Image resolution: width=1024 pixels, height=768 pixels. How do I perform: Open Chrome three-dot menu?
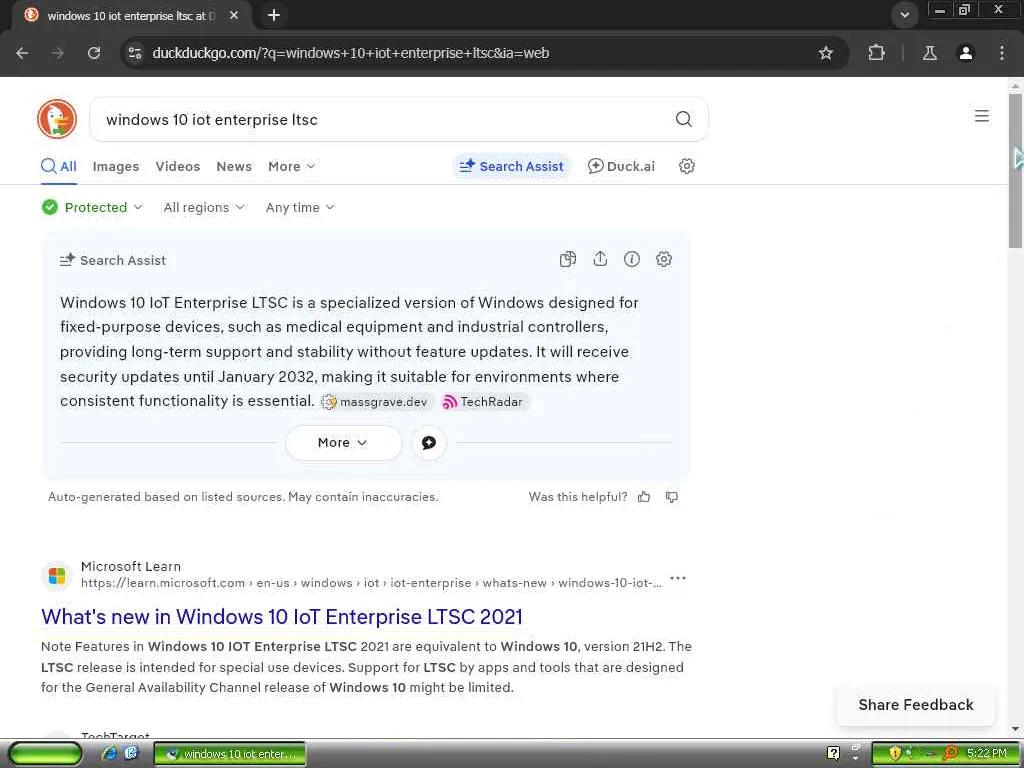point(1002,53)
